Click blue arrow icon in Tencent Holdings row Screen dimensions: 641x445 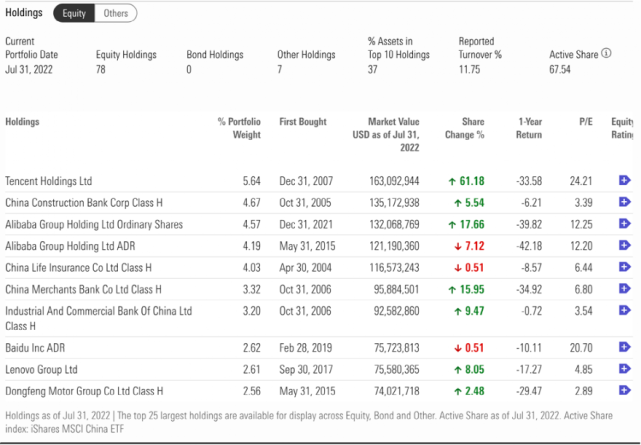pos(625,181)
